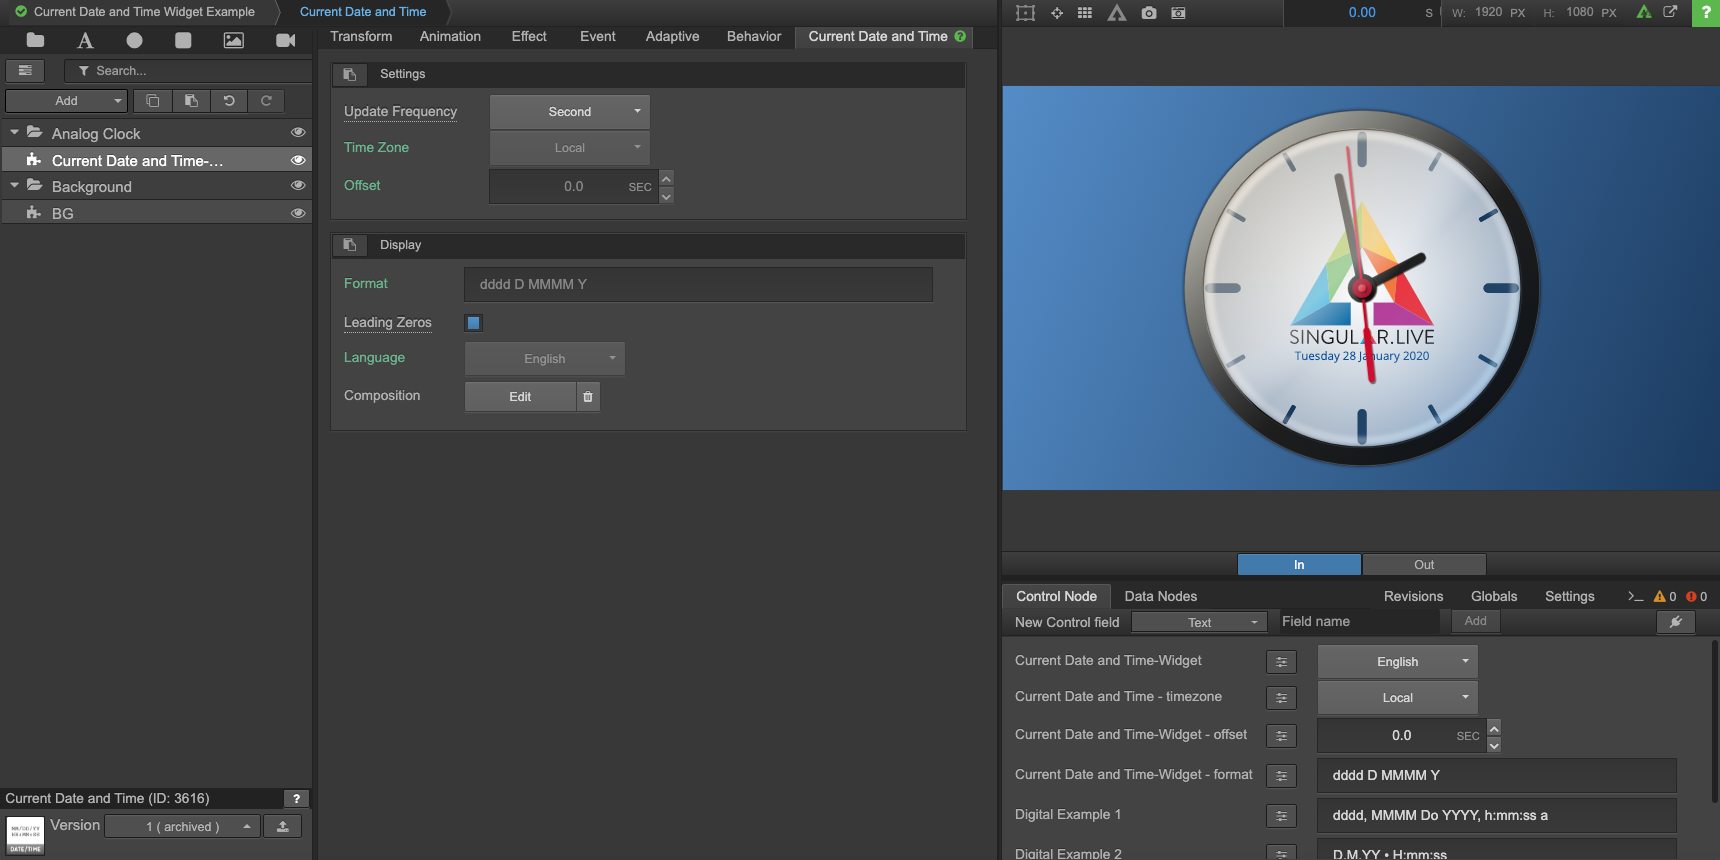Toggle the Leading Zeros checkbox
Image resolution: width=1720 pixels, height=860 pixels.
tap(474, 323)
